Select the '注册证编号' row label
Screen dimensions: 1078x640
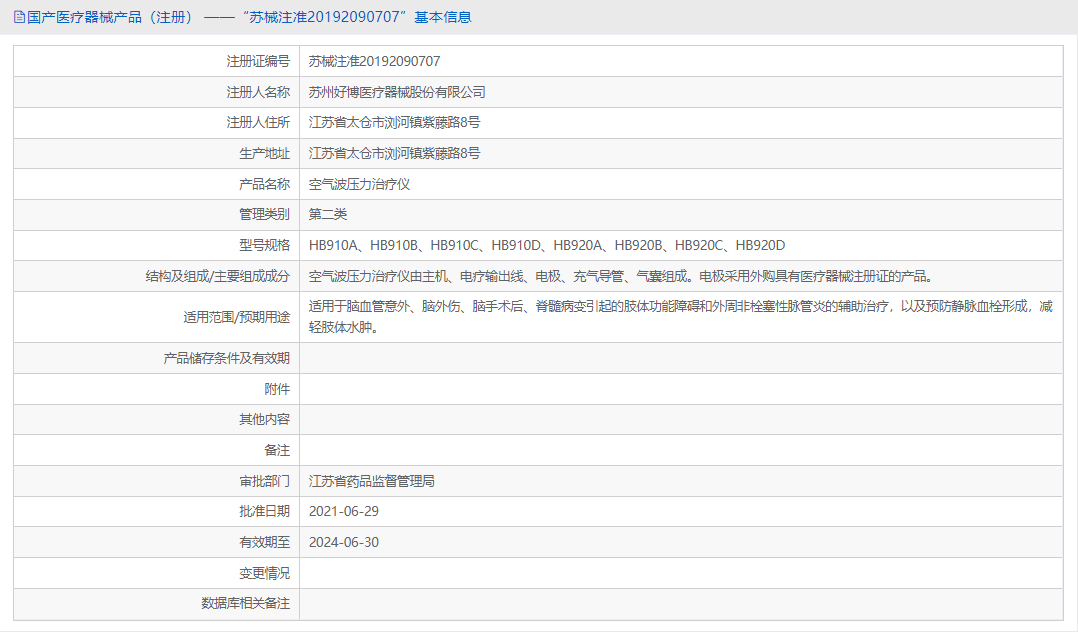tap(258, 61)
